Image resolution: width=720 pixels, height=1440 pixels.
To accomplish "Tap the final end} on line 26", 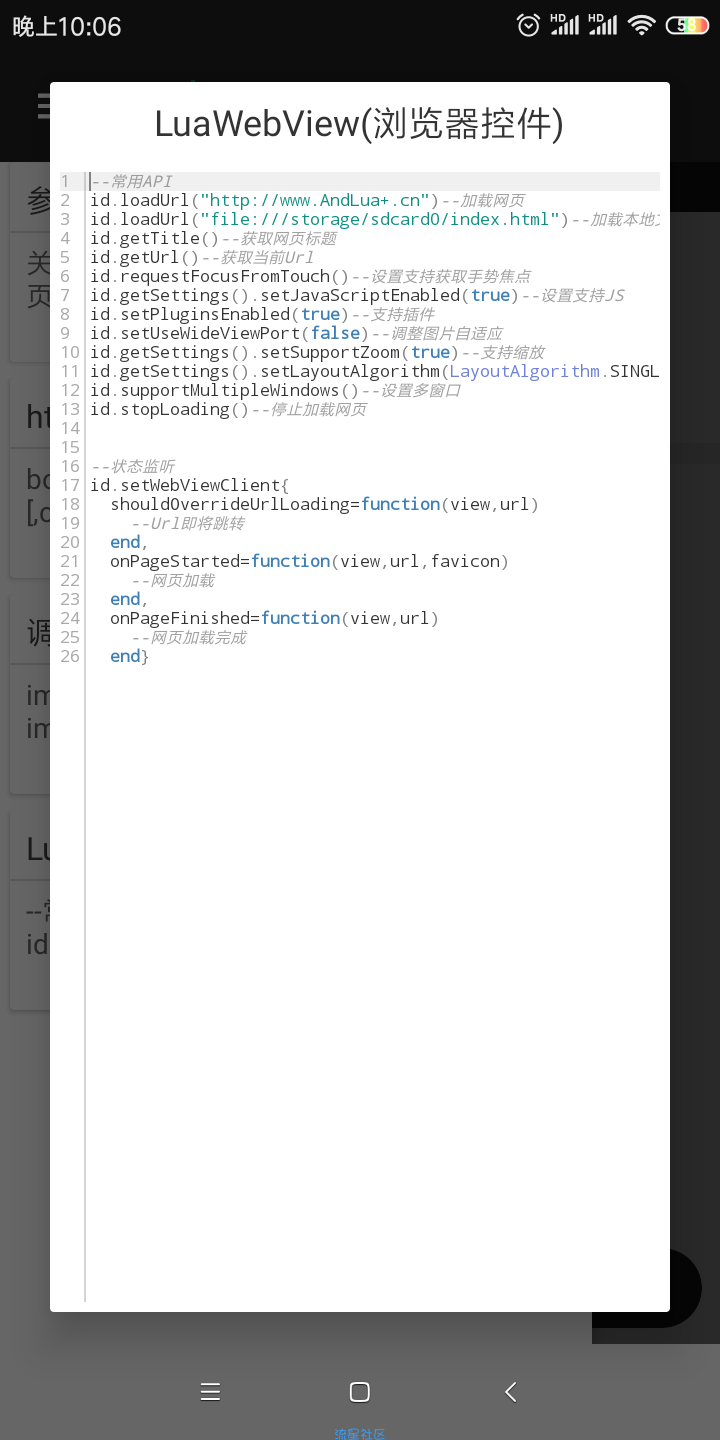I will [x=130, y=656].
